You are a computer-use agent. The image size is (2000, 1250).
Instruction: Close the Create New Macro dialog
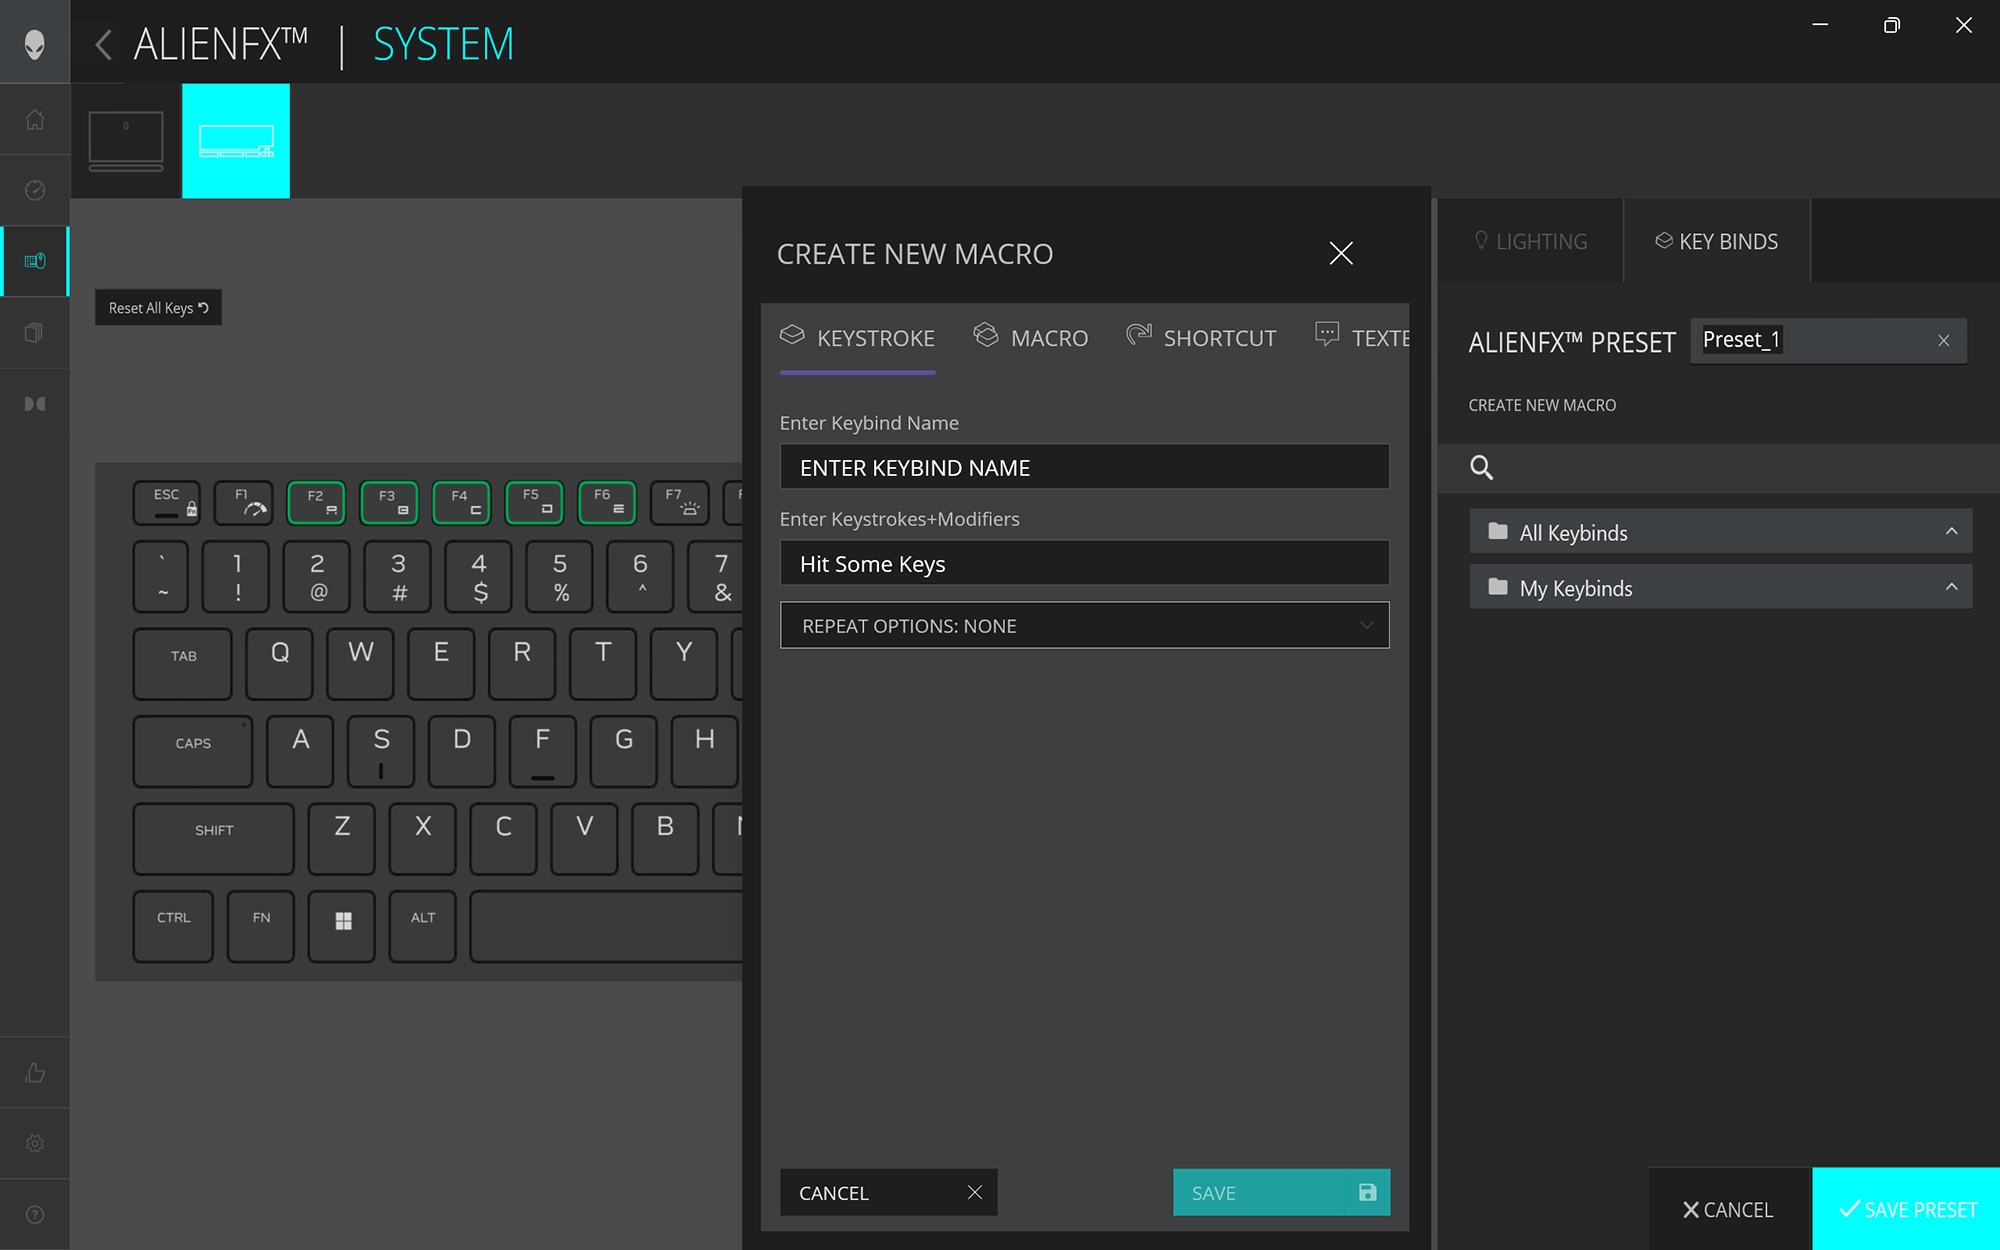(x=1341, y=253)
